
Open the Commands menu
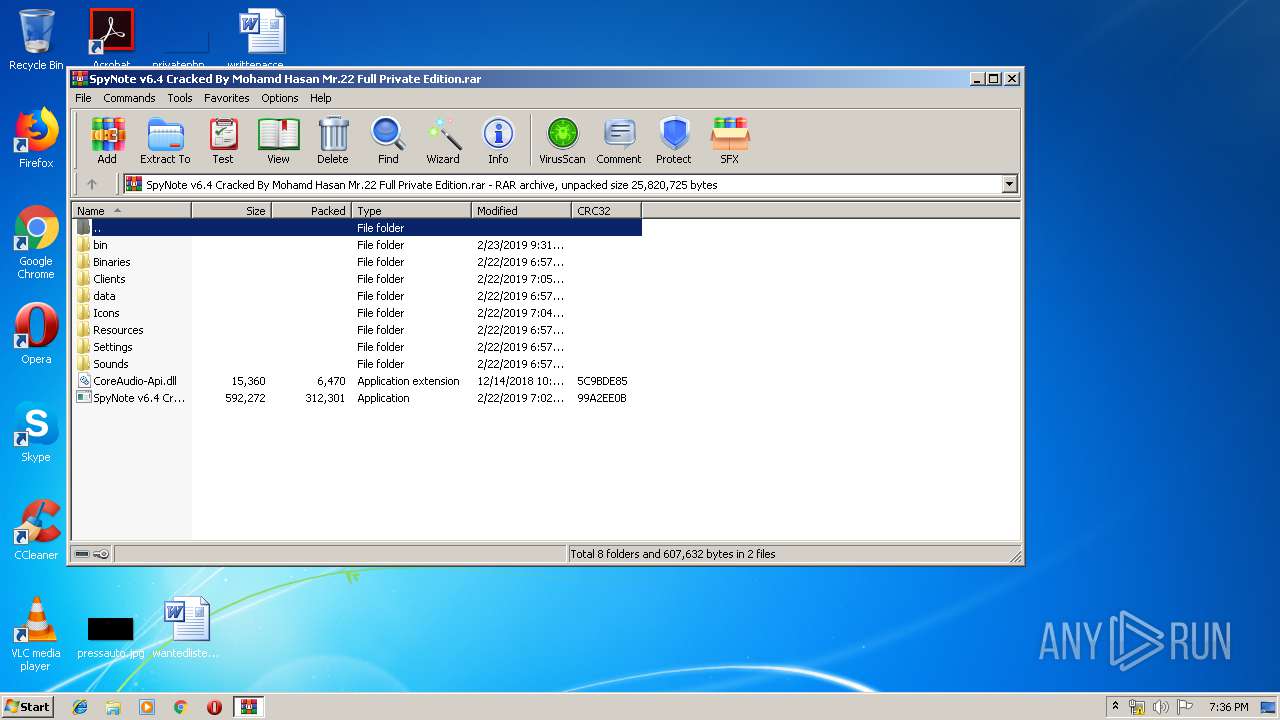pos(129,98)
